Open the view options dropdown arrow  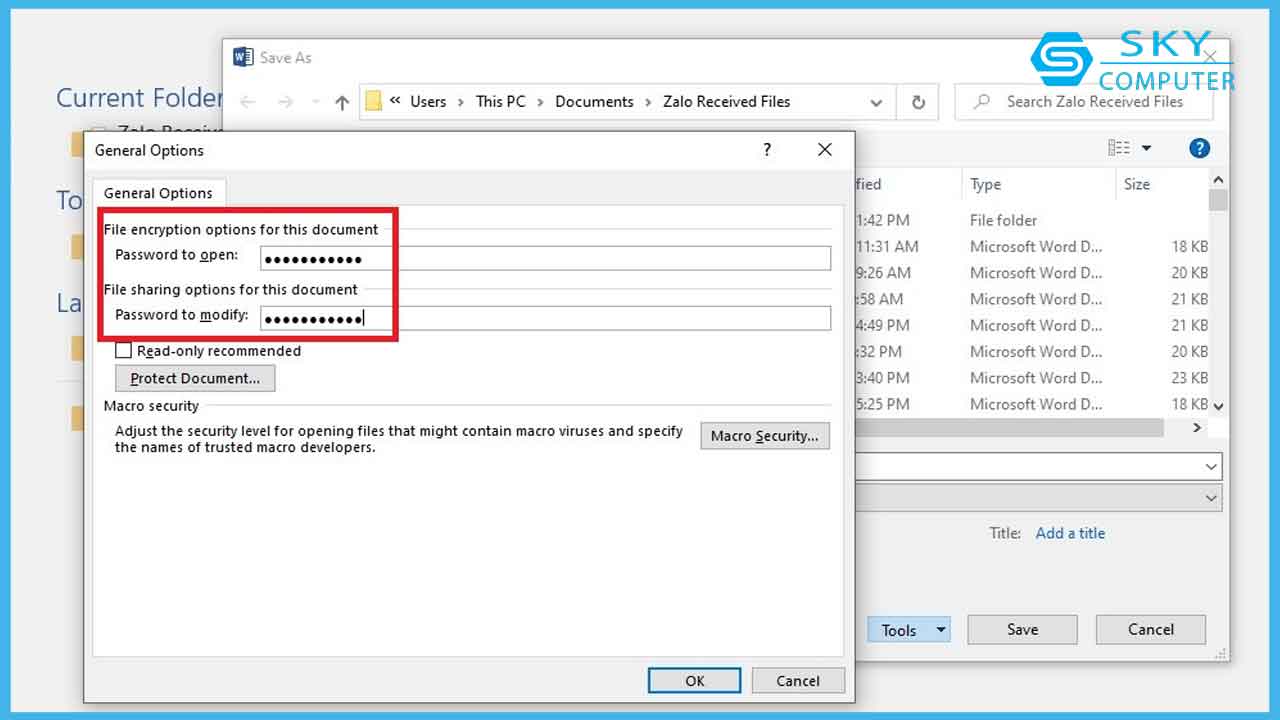pos(1146,148)
